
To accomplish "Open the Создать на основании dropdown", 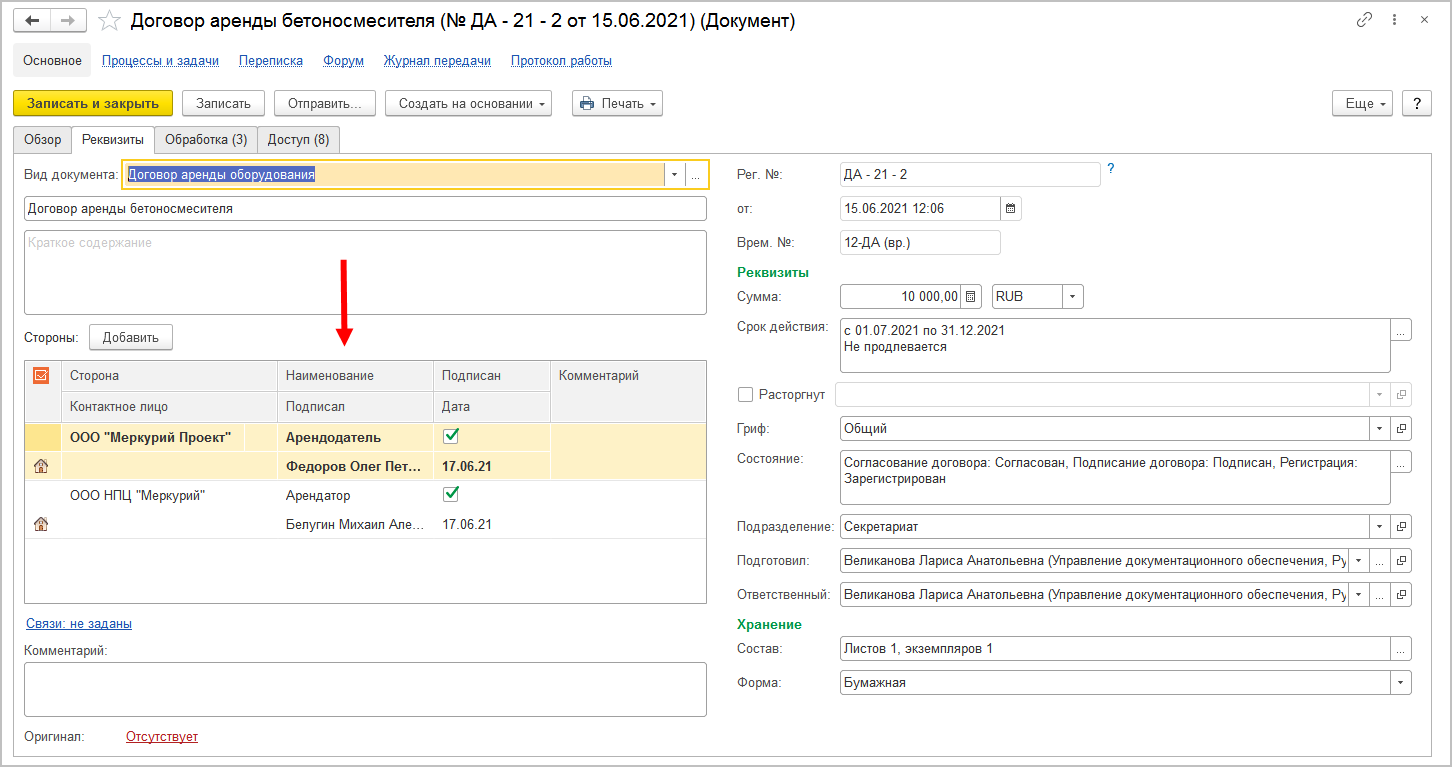I will click(468, 103).
